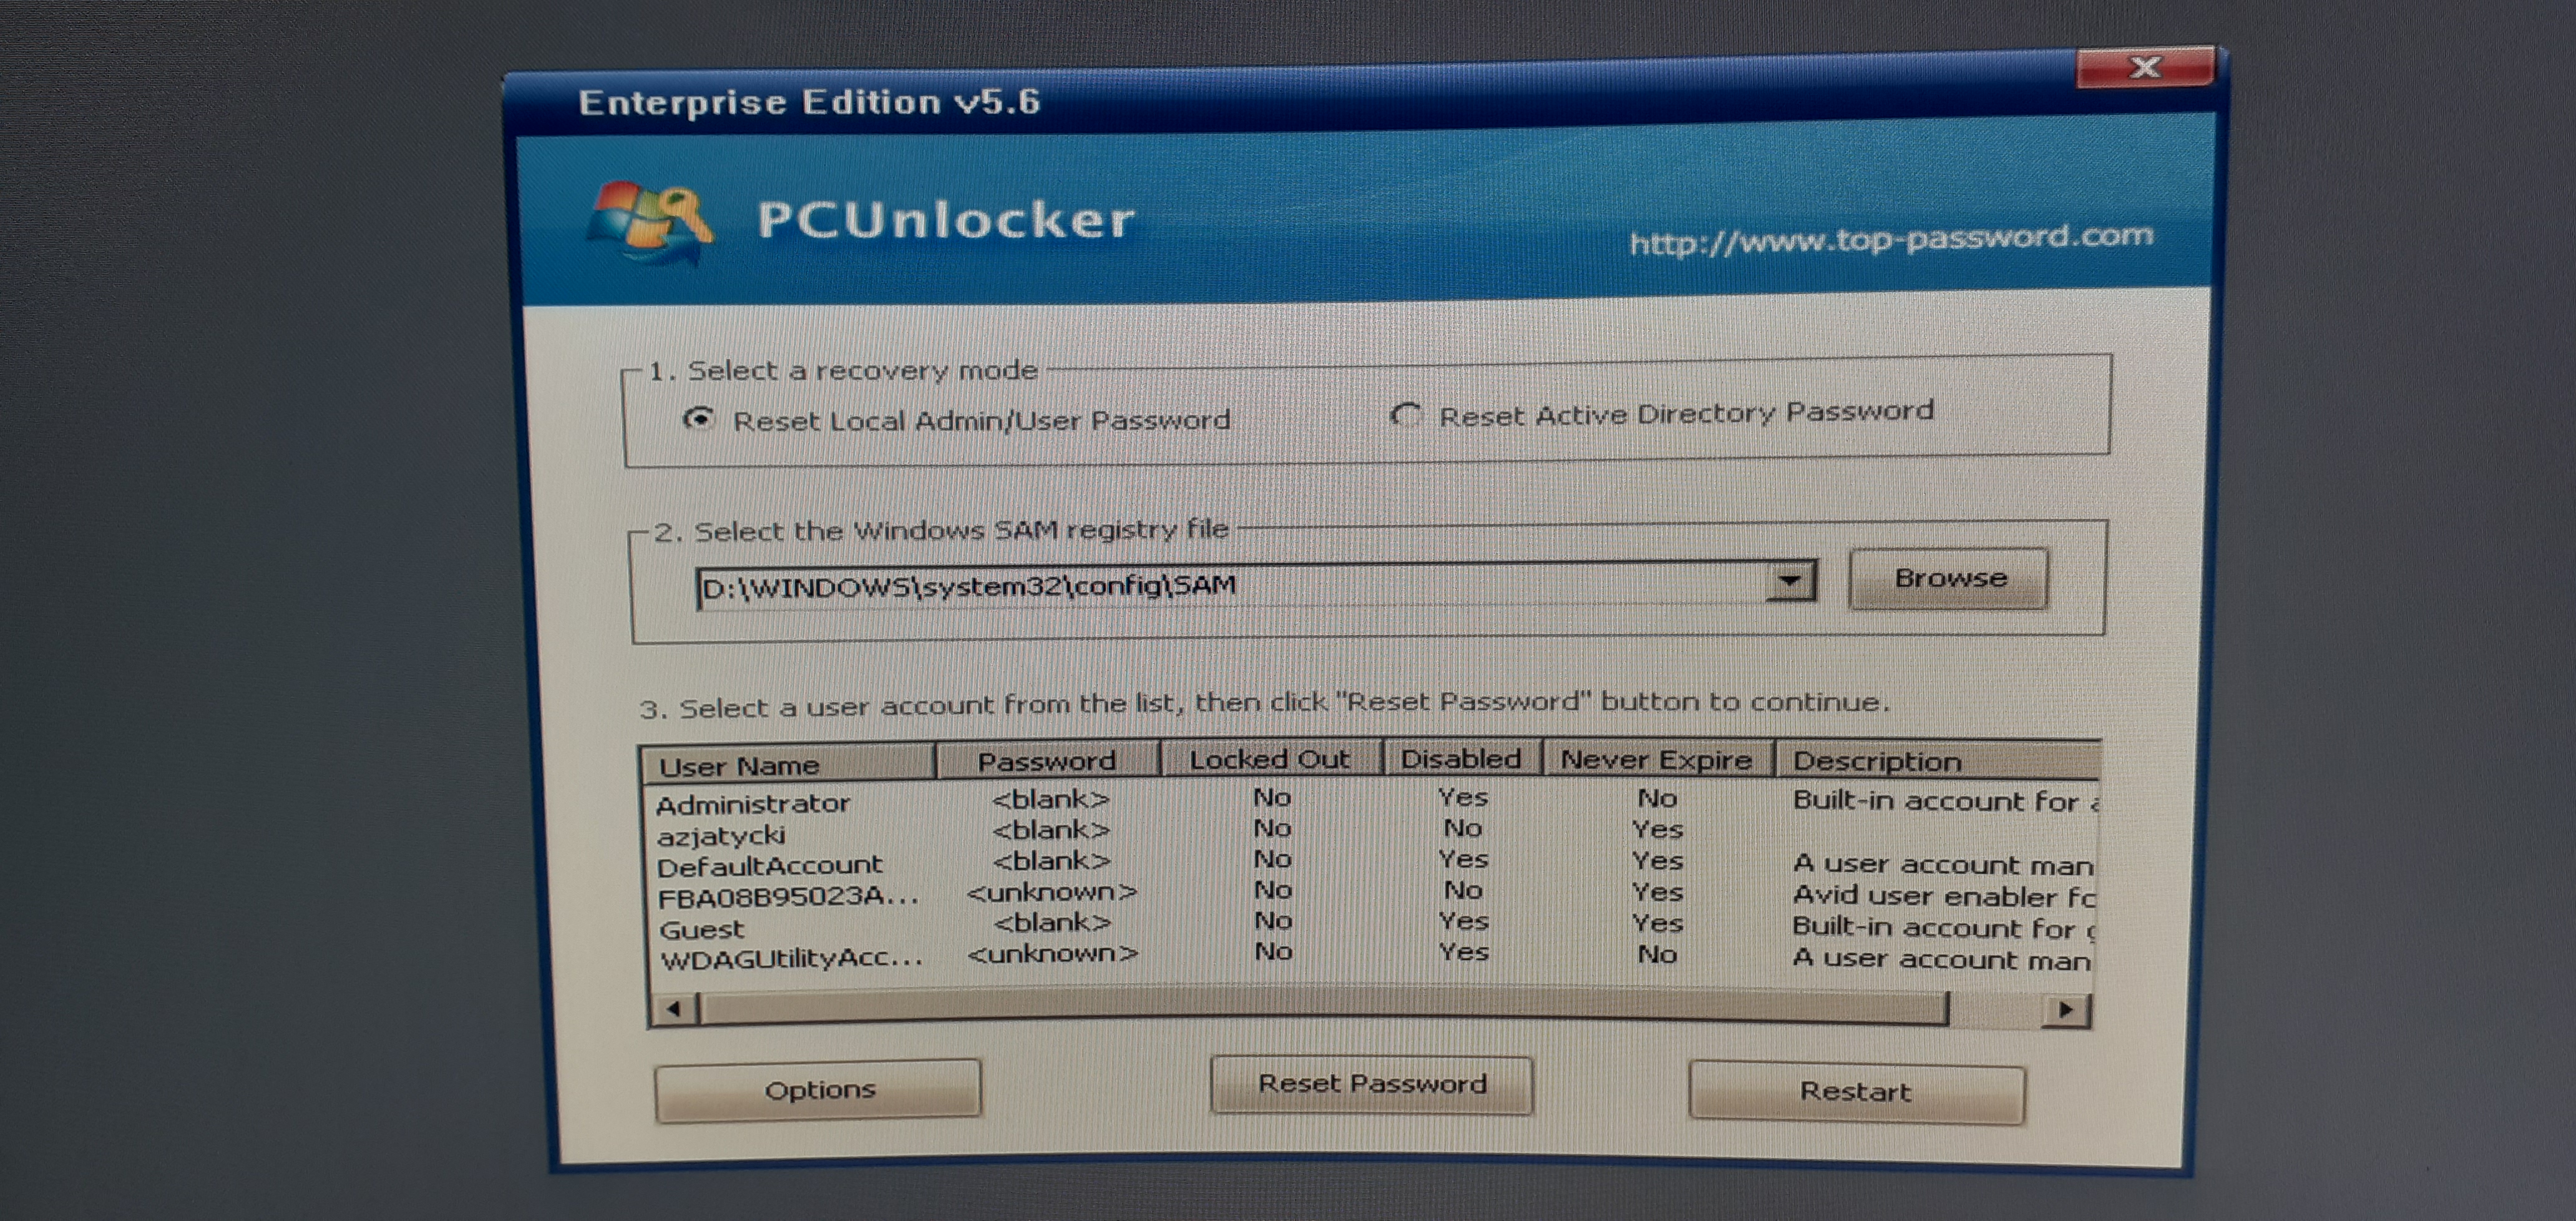
Task: Open the top-password.com website link
Action: point(1891,240)
